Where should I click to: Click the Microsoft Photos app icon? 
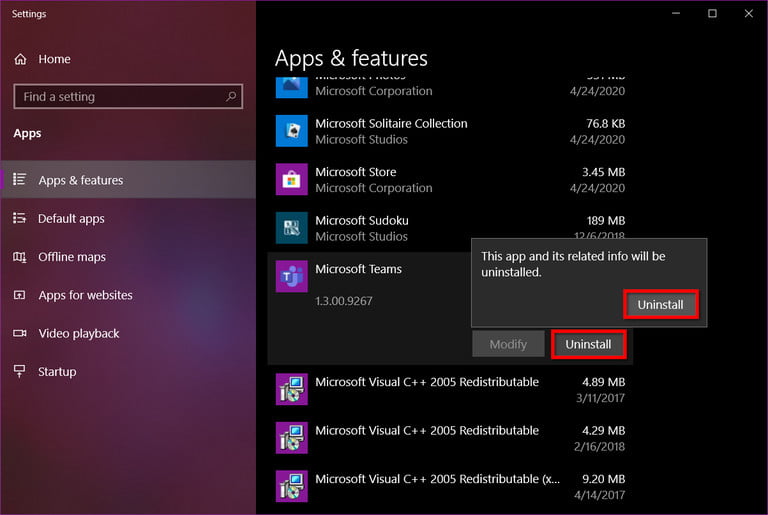pyautogui.click(x=291, y=88)
